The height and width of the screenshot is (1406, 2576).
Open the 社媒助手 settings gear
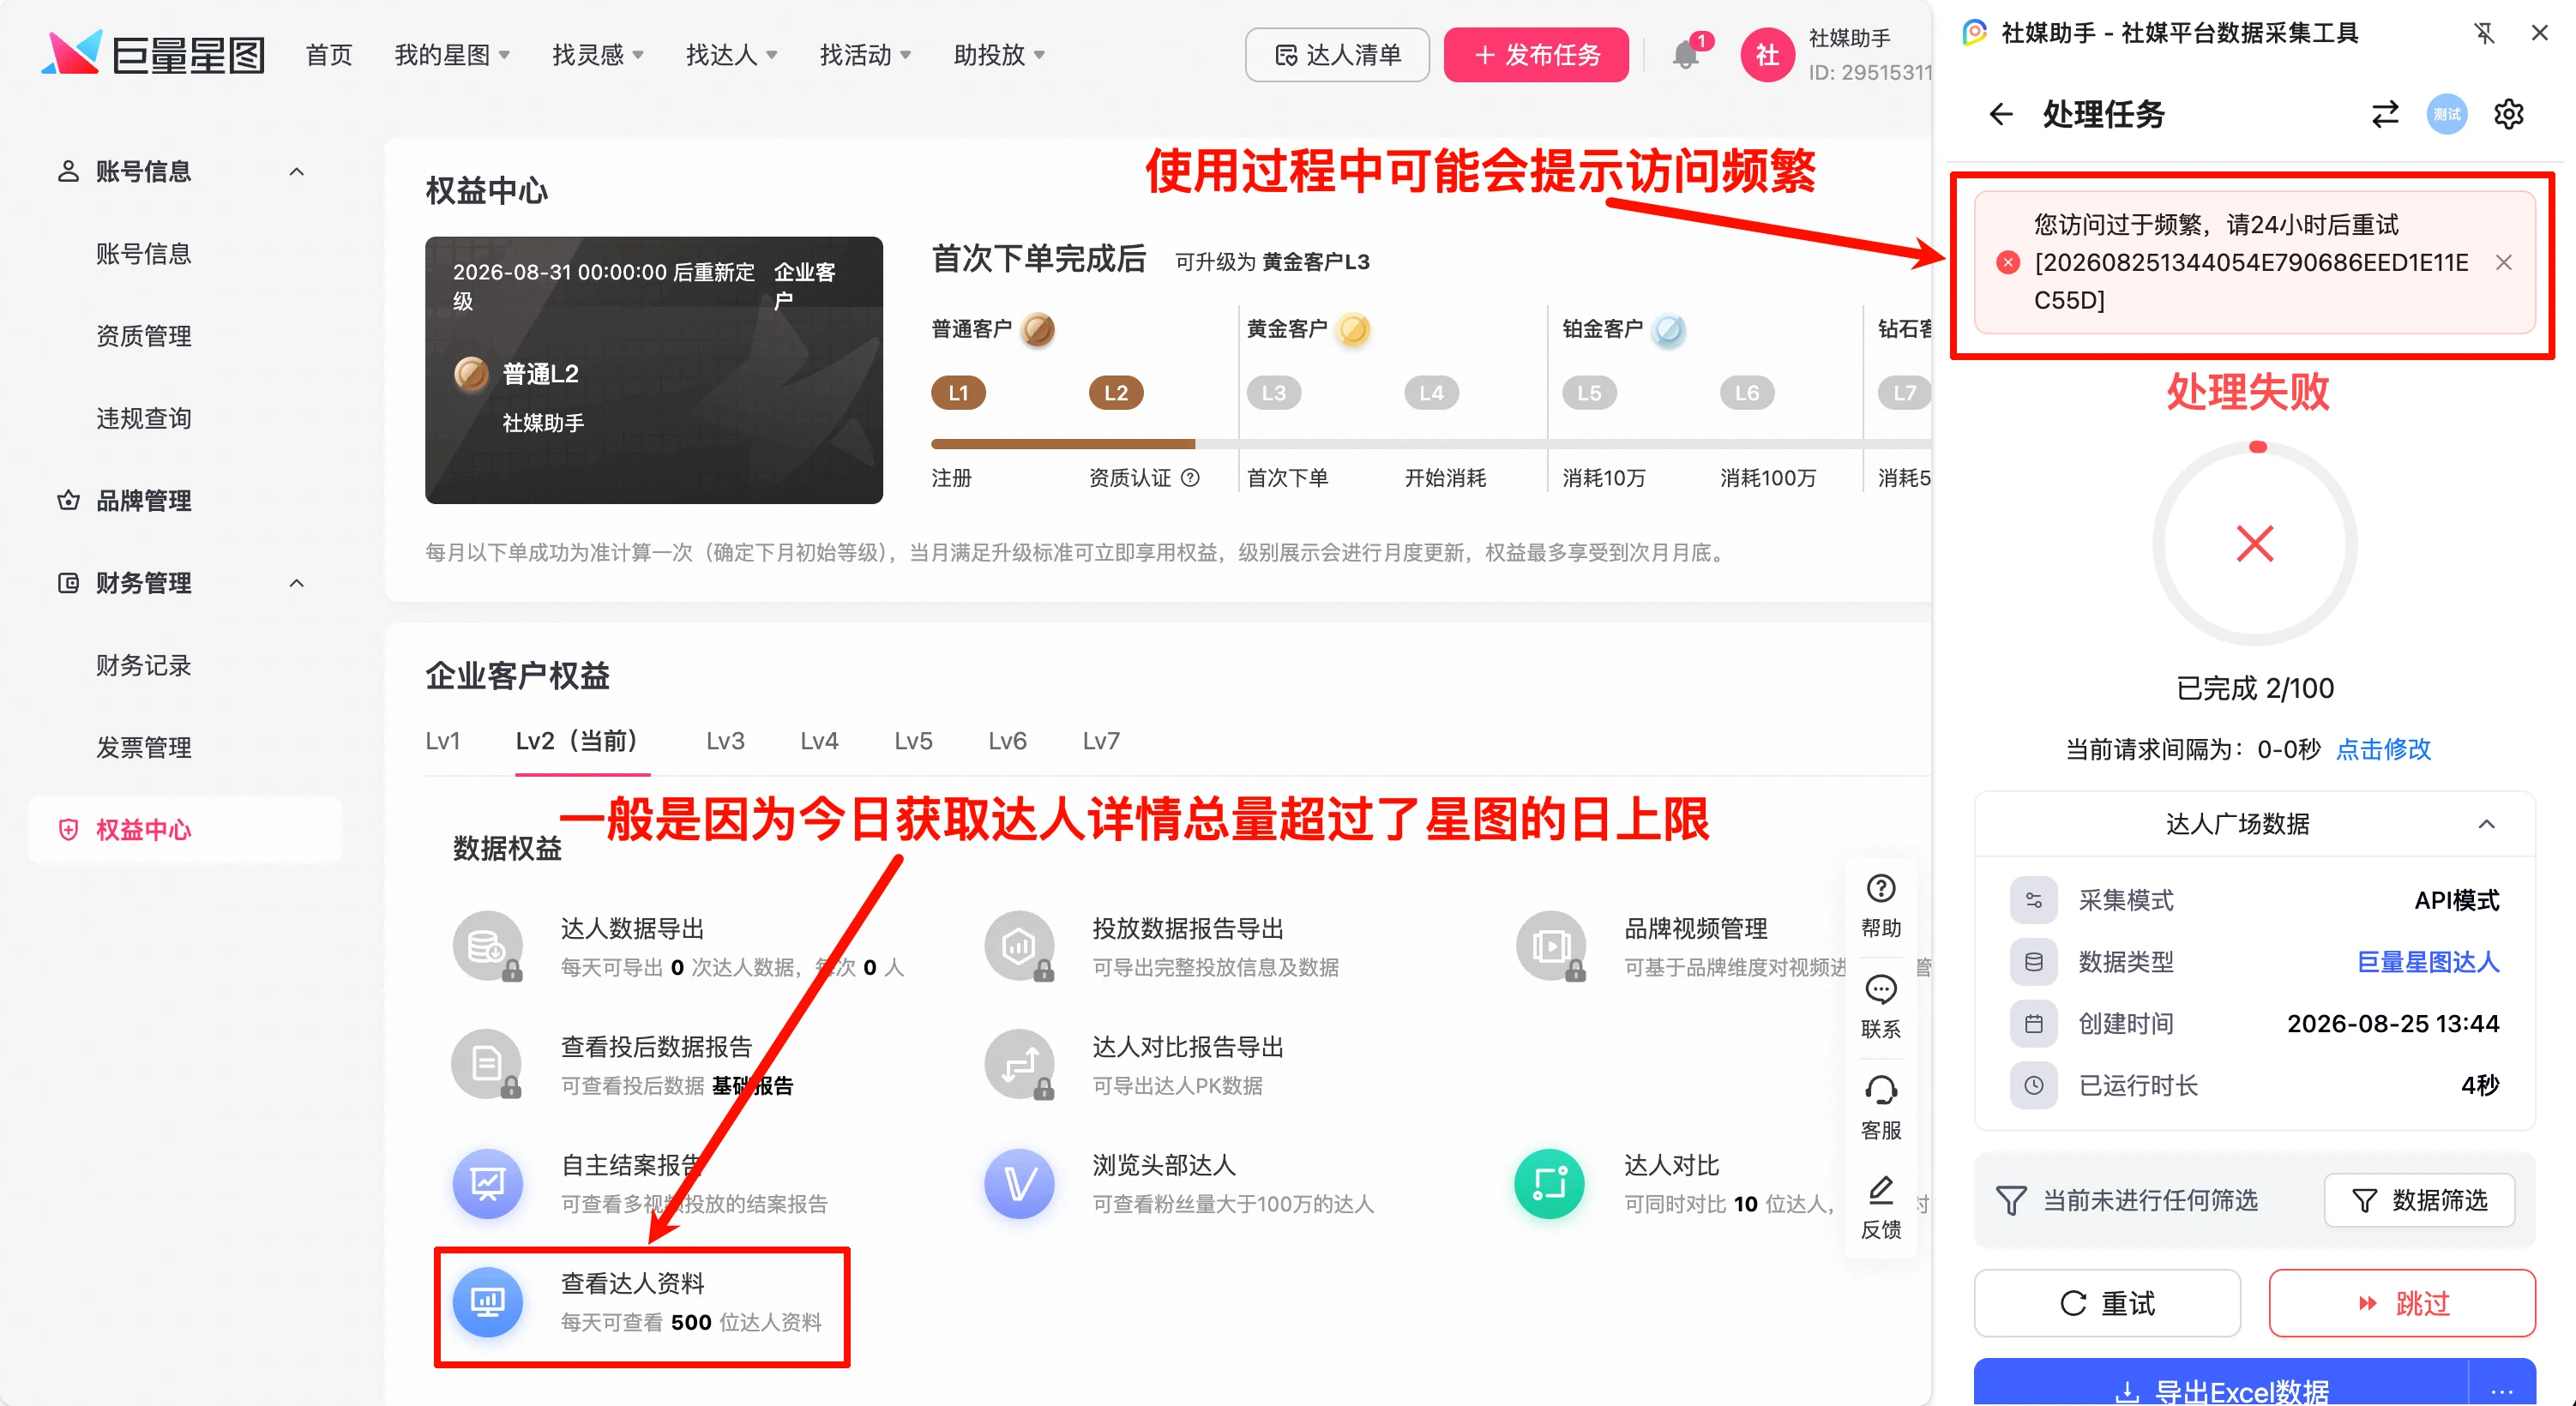point(2508,114)
